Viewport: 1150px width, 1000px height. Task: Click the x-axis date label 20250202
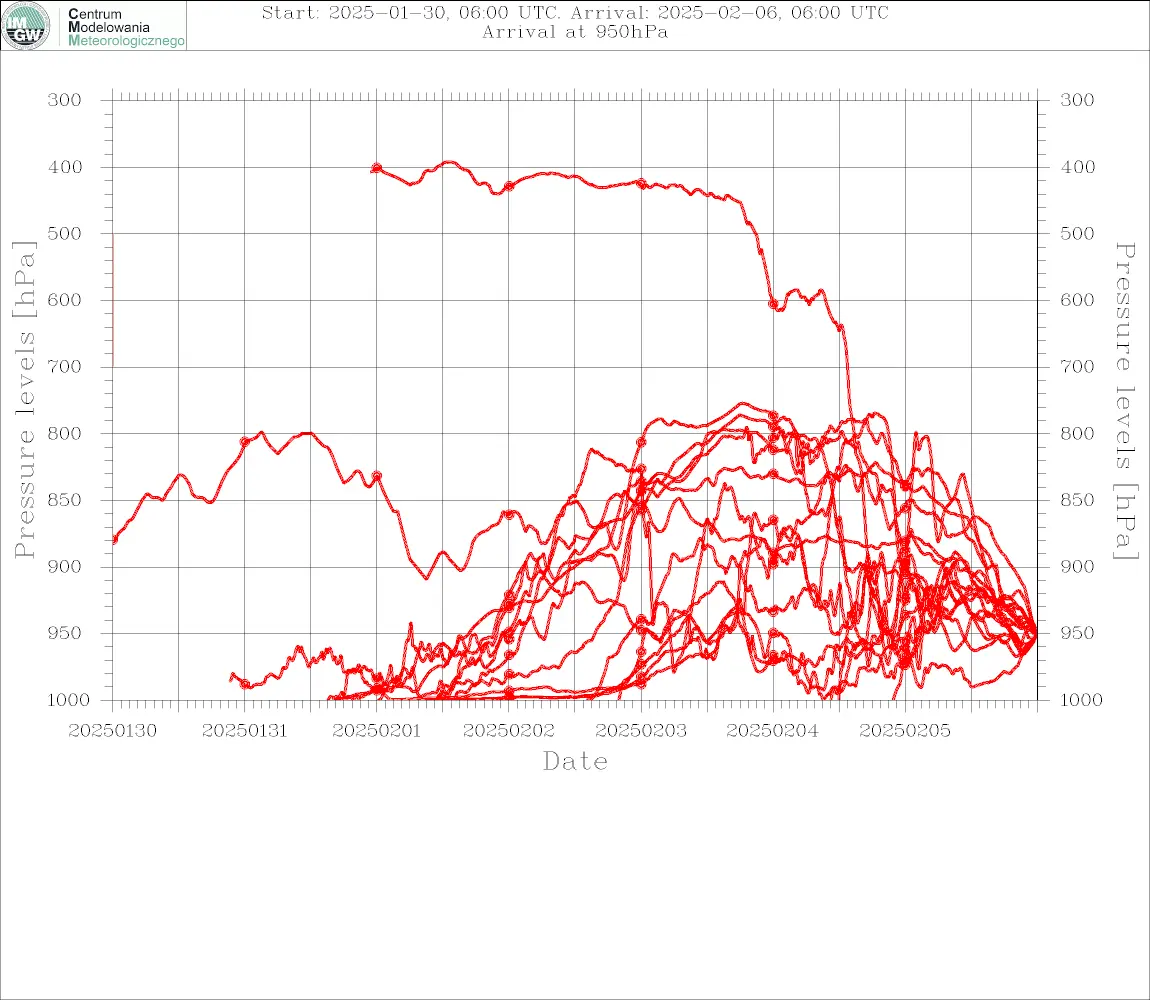508,731
